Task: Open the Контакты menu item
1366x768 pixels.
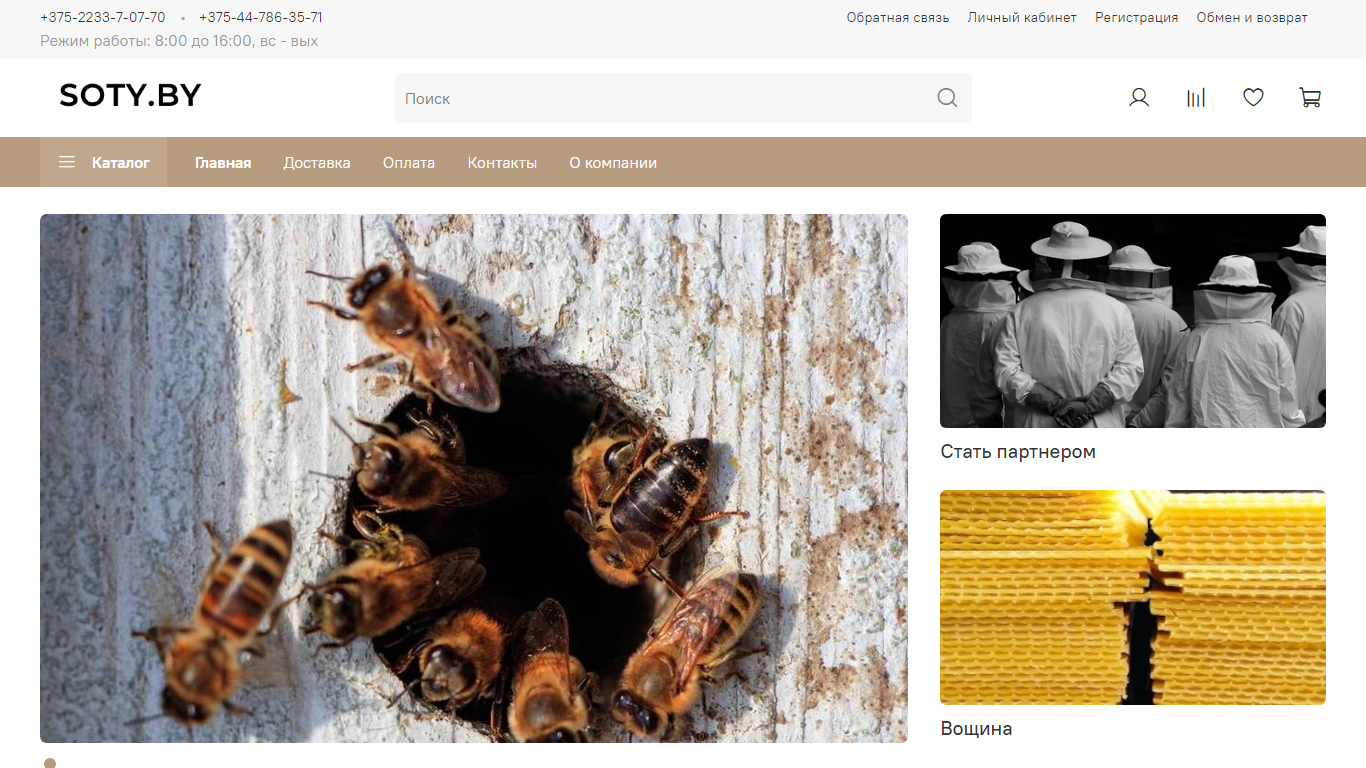Action: coord(502,163)
